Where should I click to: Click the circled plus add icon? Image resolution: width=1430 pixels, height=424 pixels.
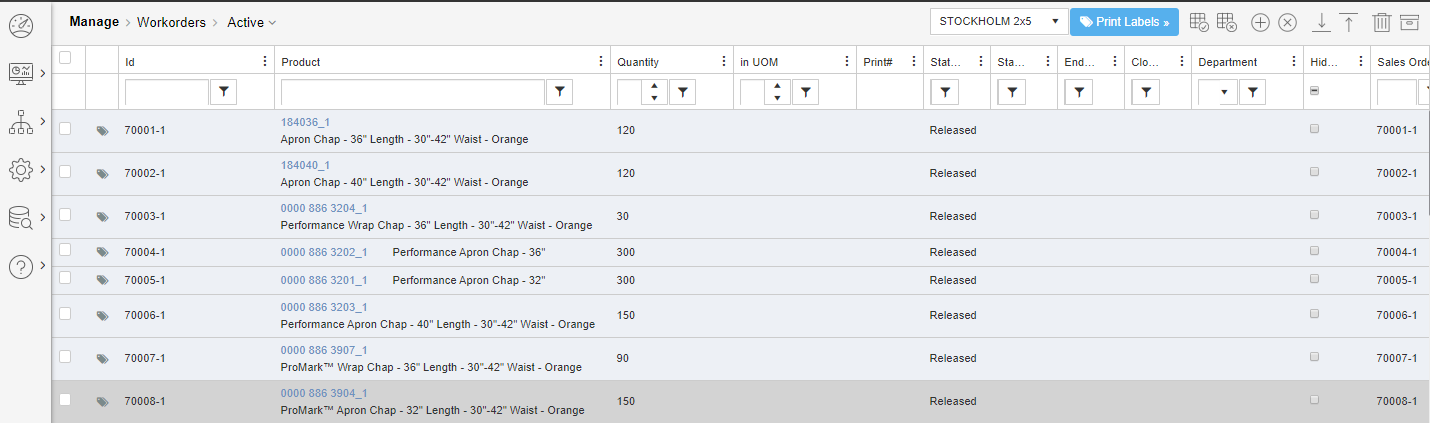coord(1260,22)
